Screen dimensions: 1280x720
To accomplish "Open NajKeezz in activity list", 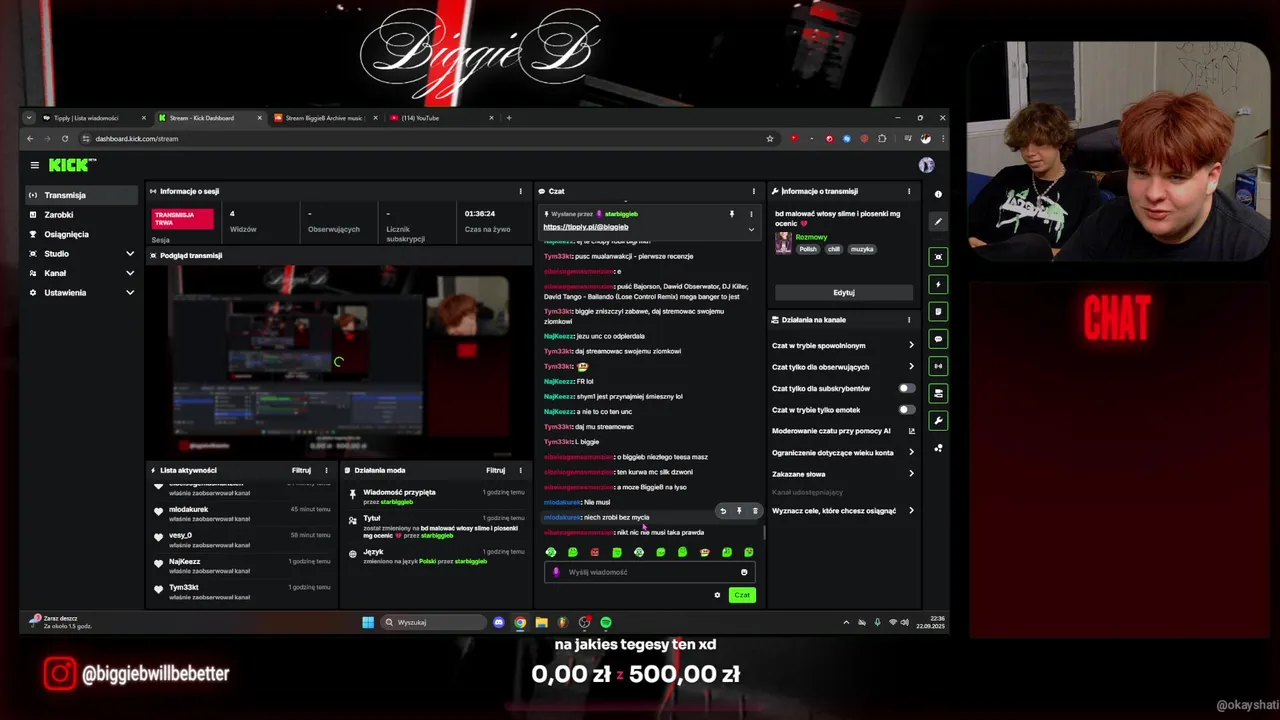I will (x=184, y=561).
